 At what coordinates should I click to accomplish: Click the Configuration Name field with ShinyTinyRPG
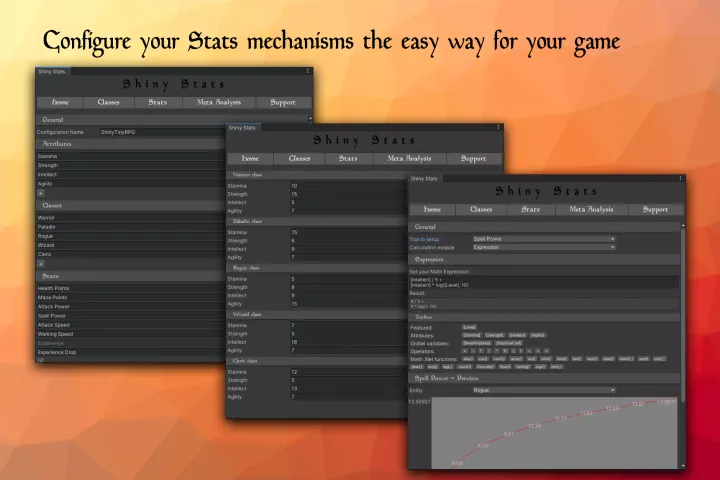(163, 132)
